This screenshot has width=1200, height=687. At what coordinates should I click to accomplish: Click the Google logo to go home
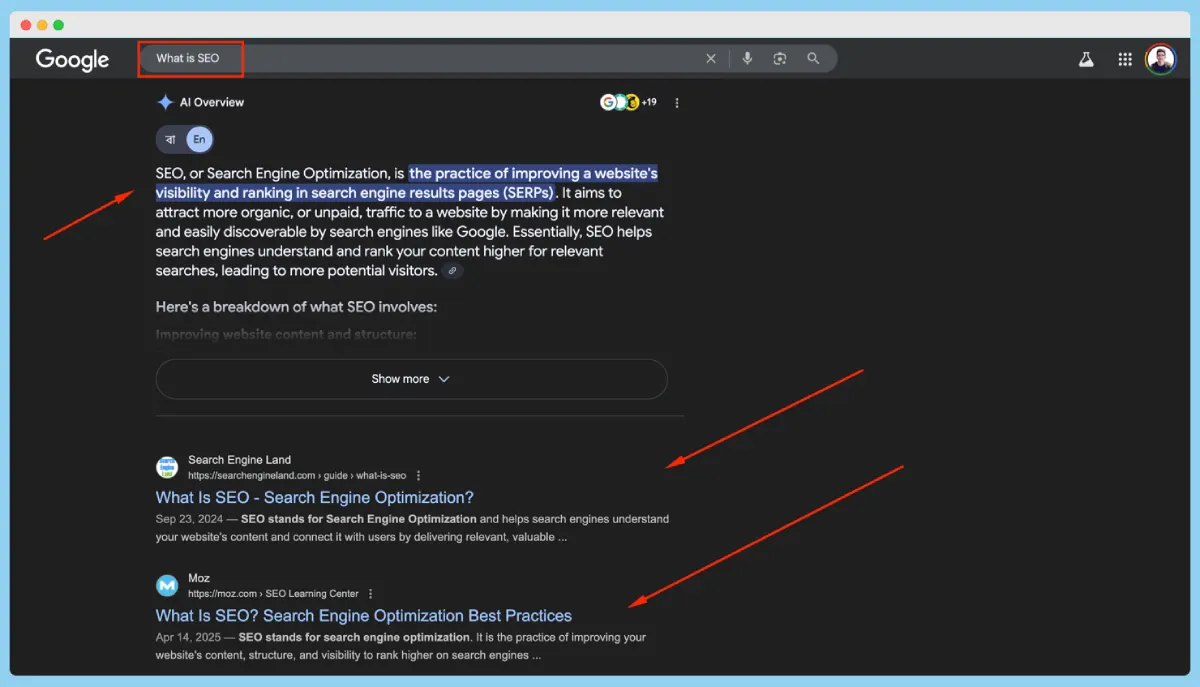point(72,60)
